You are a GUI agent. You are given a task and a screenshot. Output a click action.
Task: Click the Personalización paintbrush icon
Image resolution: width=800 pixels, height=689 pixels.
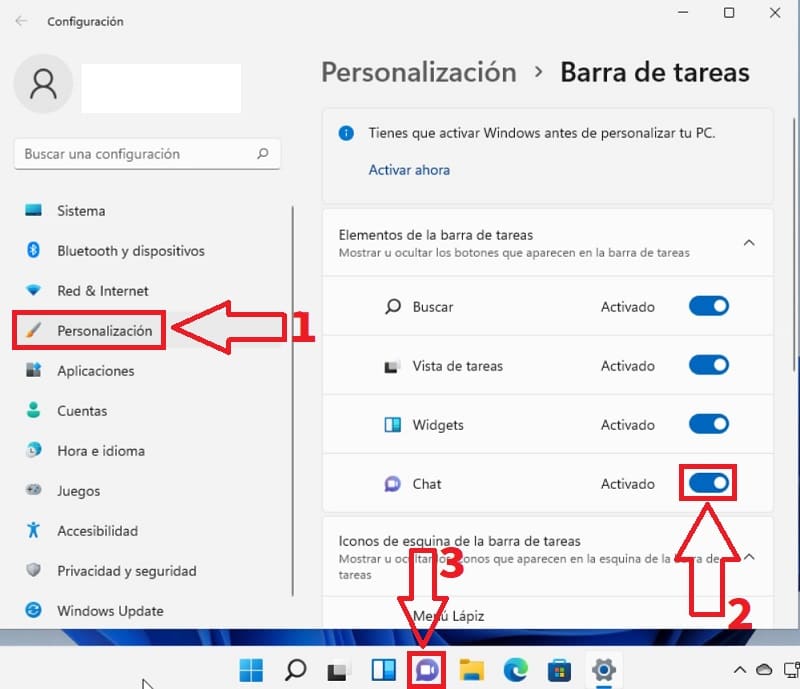click(x=33, y=330)
